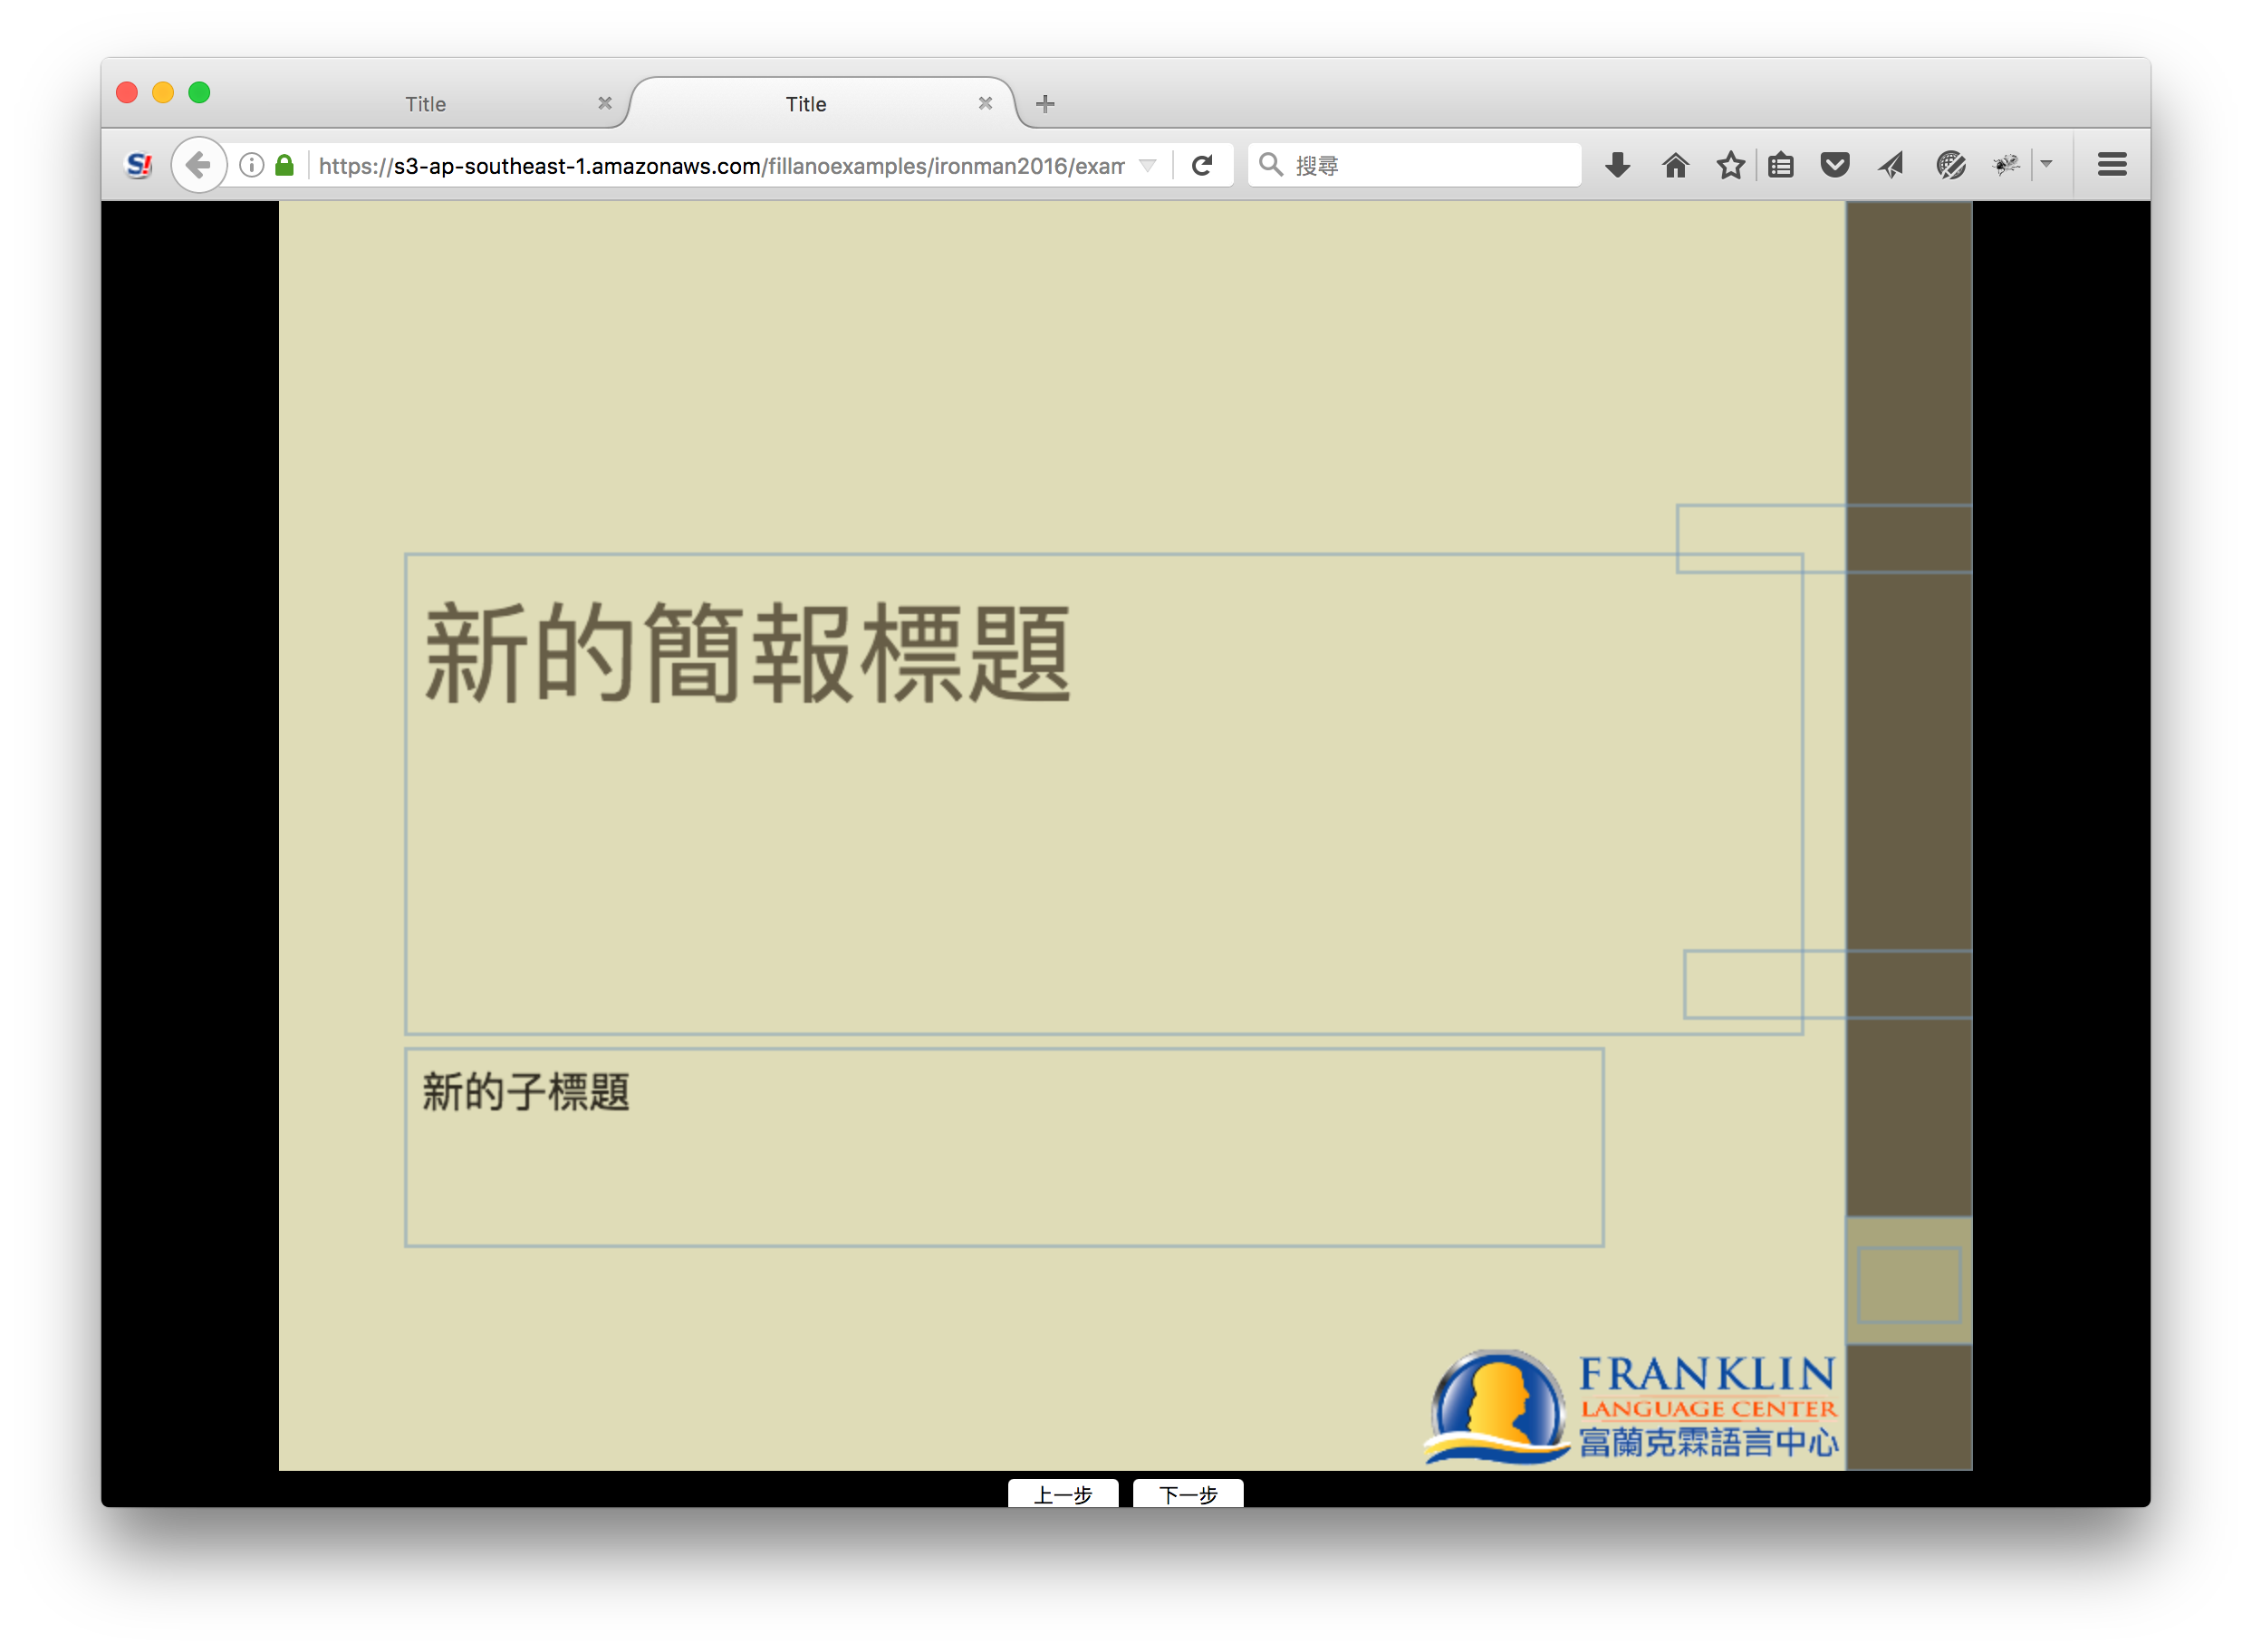Open the extension dropdown arrow next to spider icon

pos(2046,165)
